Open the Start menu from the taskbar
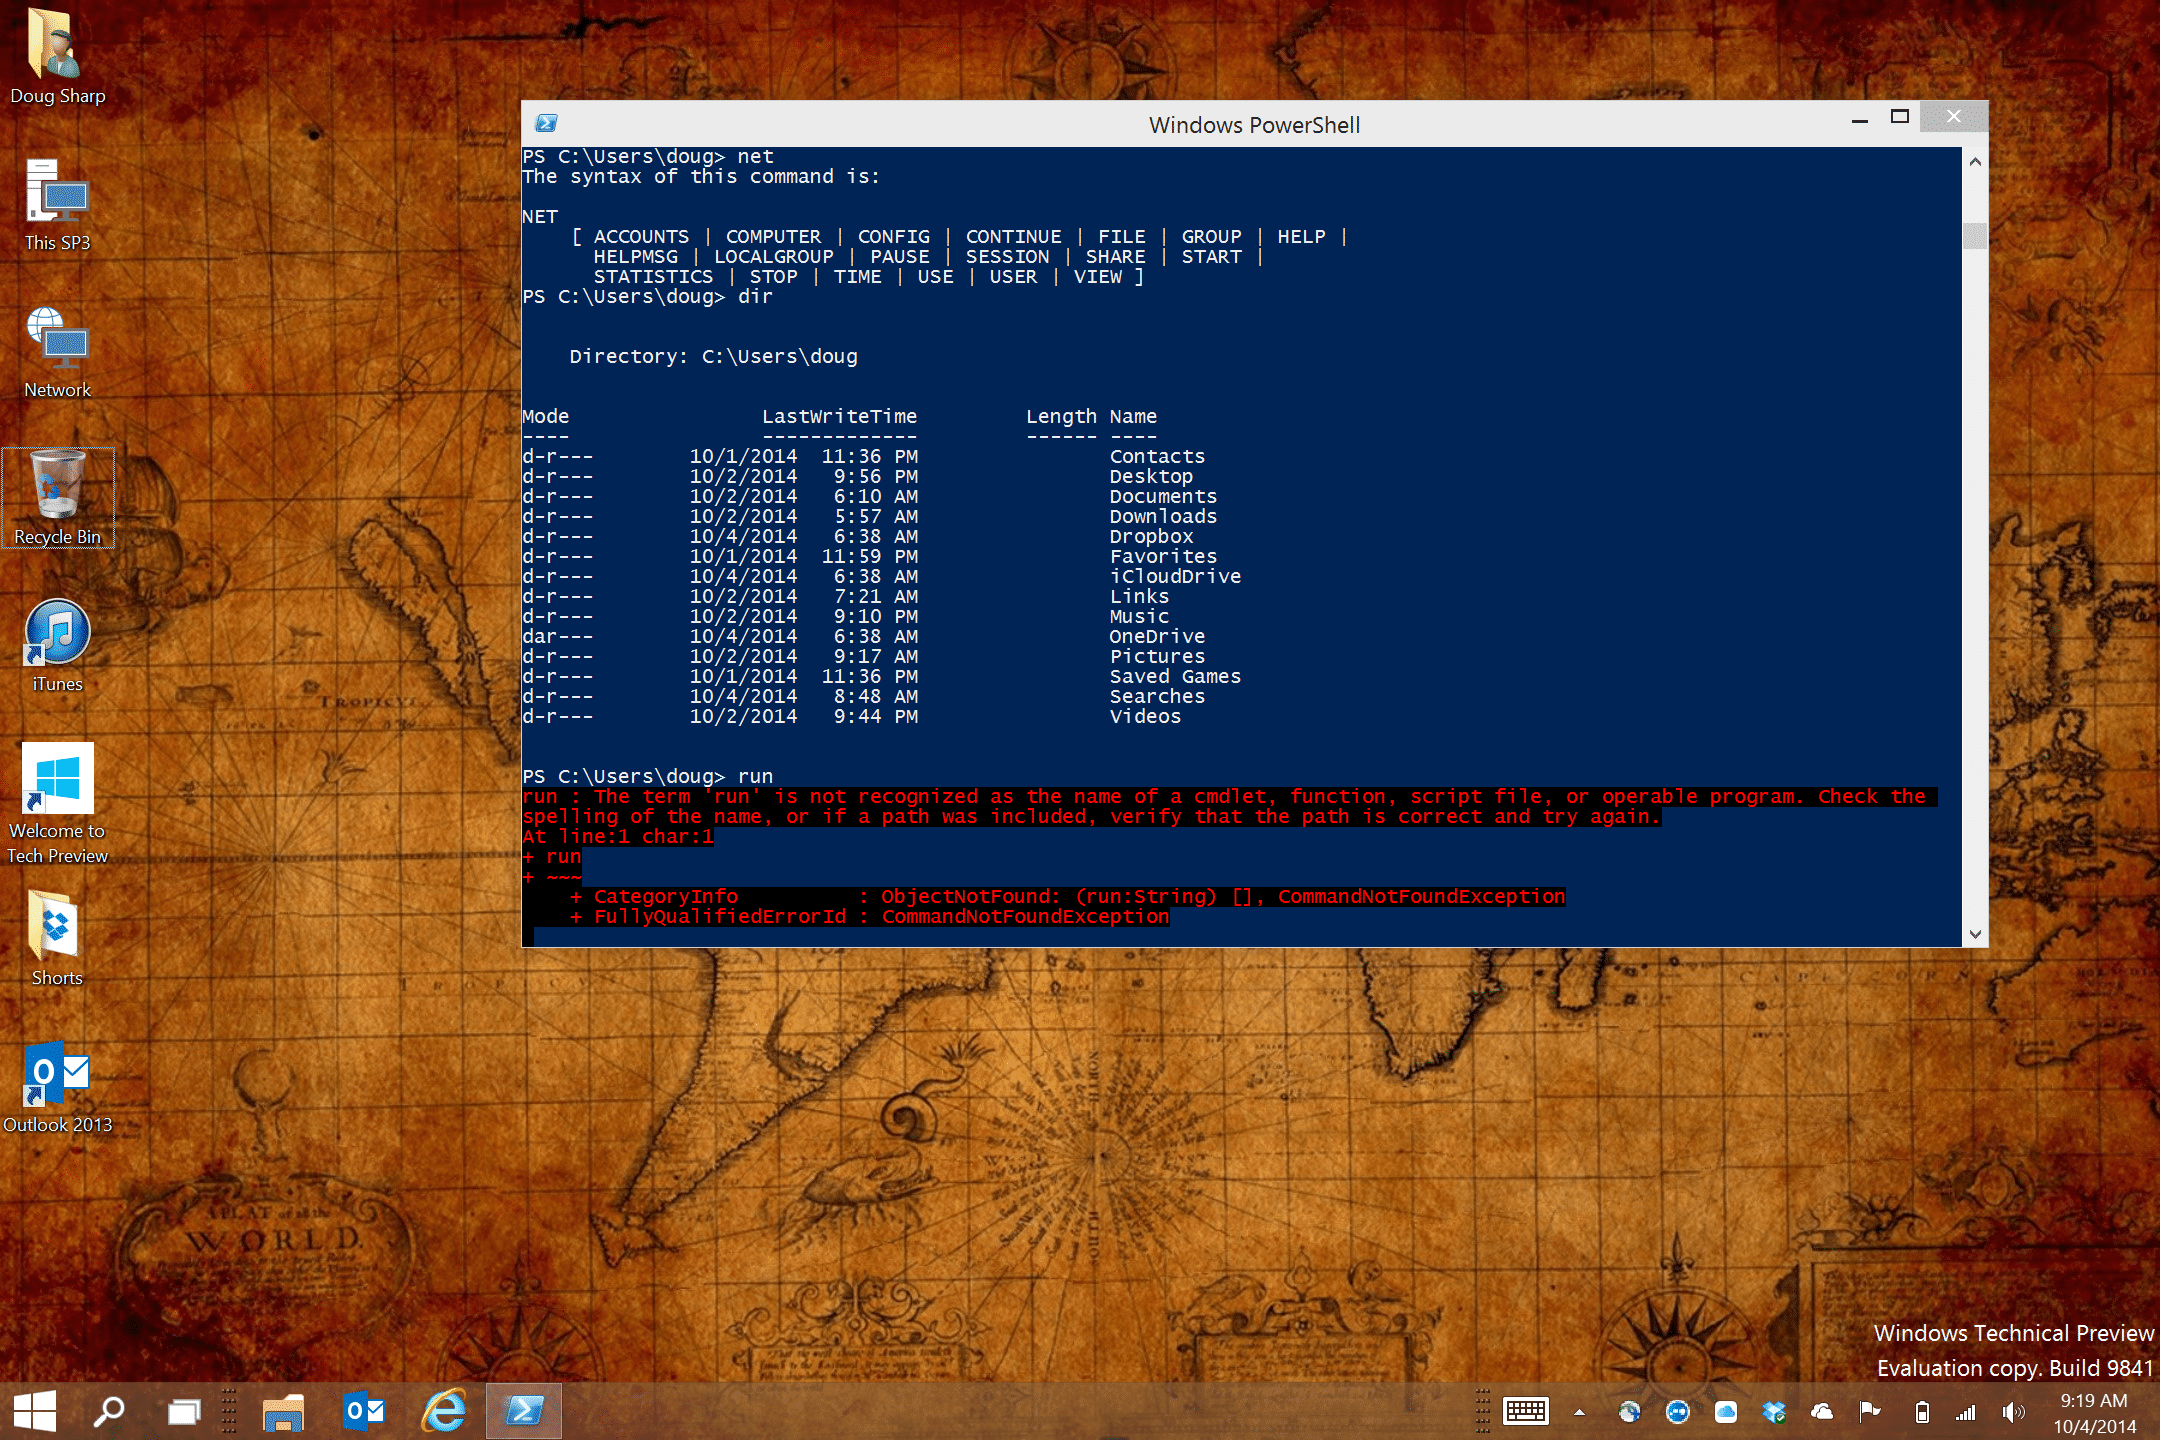The width and height of the screenshot is (2160, 1440). coord(35,1411)
